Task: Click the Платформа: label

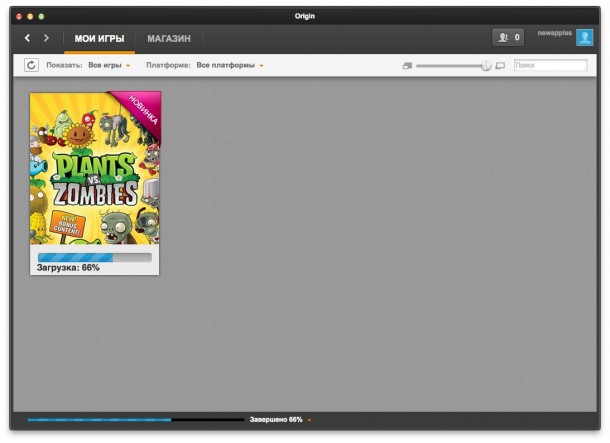Action: click(168, 65)
